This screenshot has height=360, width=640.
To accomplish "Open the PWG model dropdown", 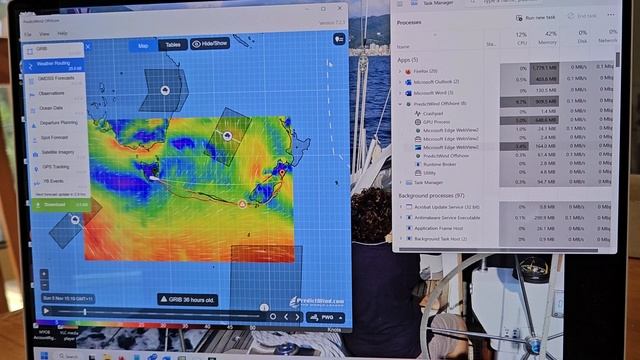I will [326, 317].
